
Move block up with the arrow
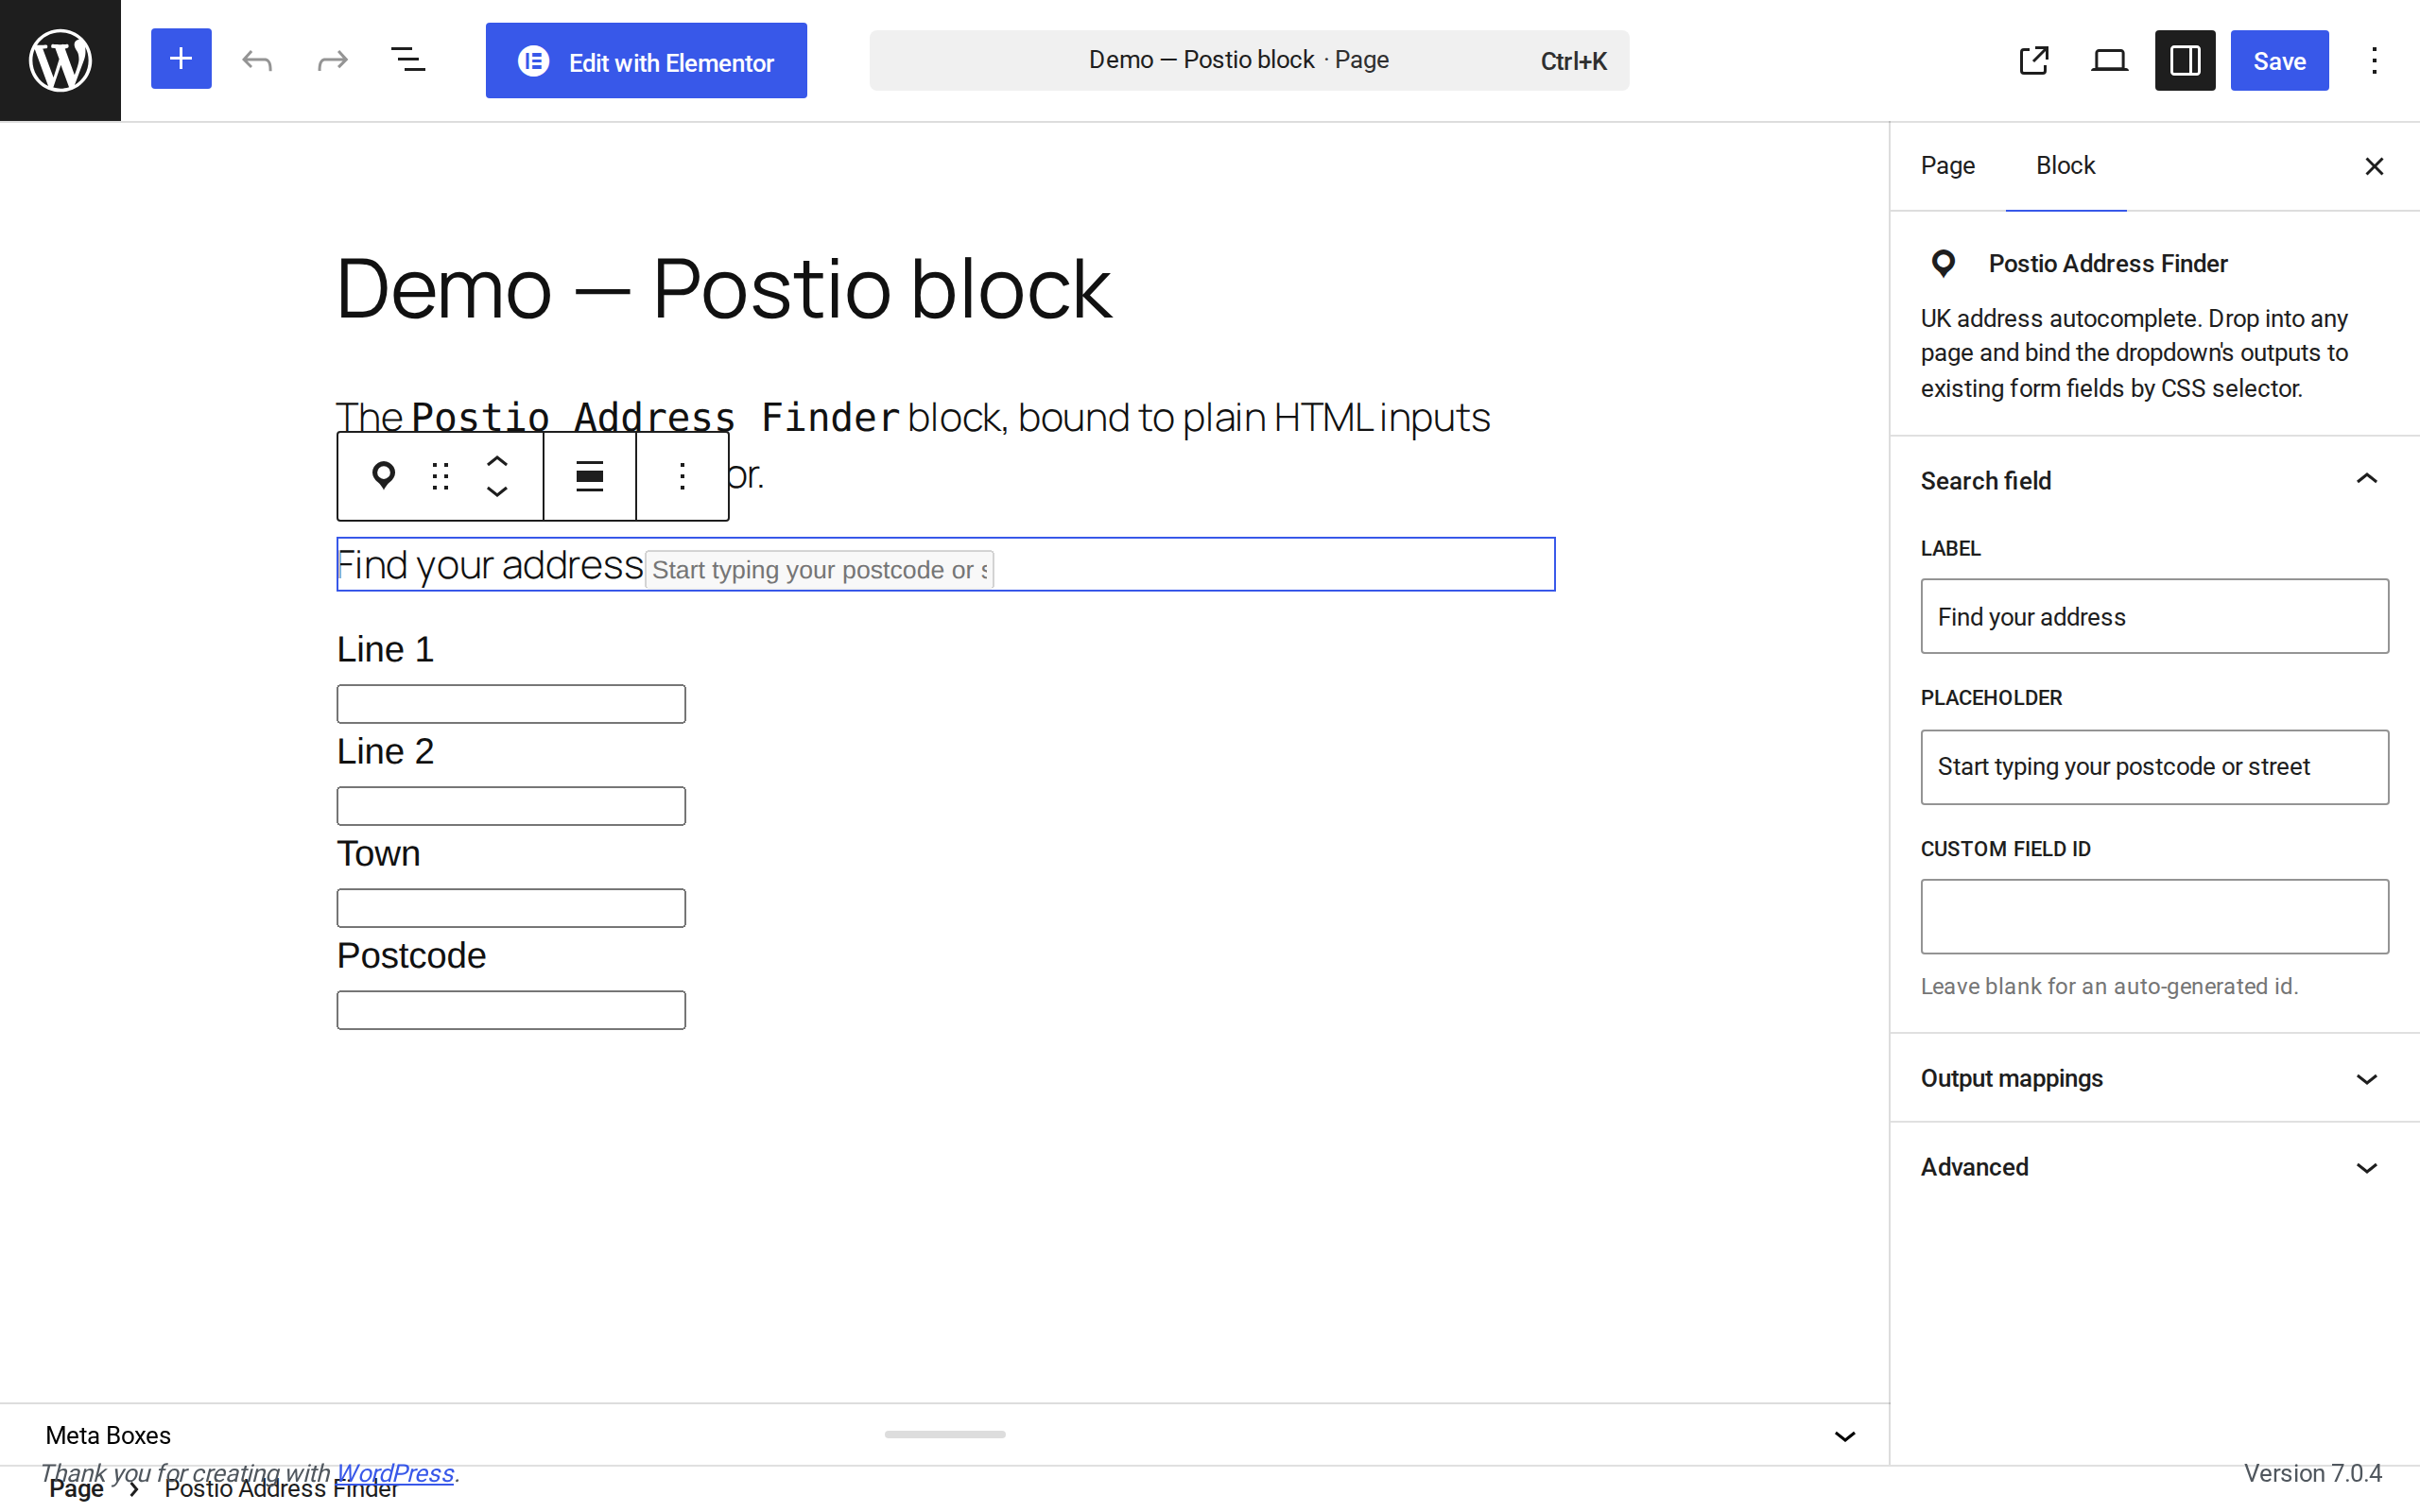coord(497,461)
